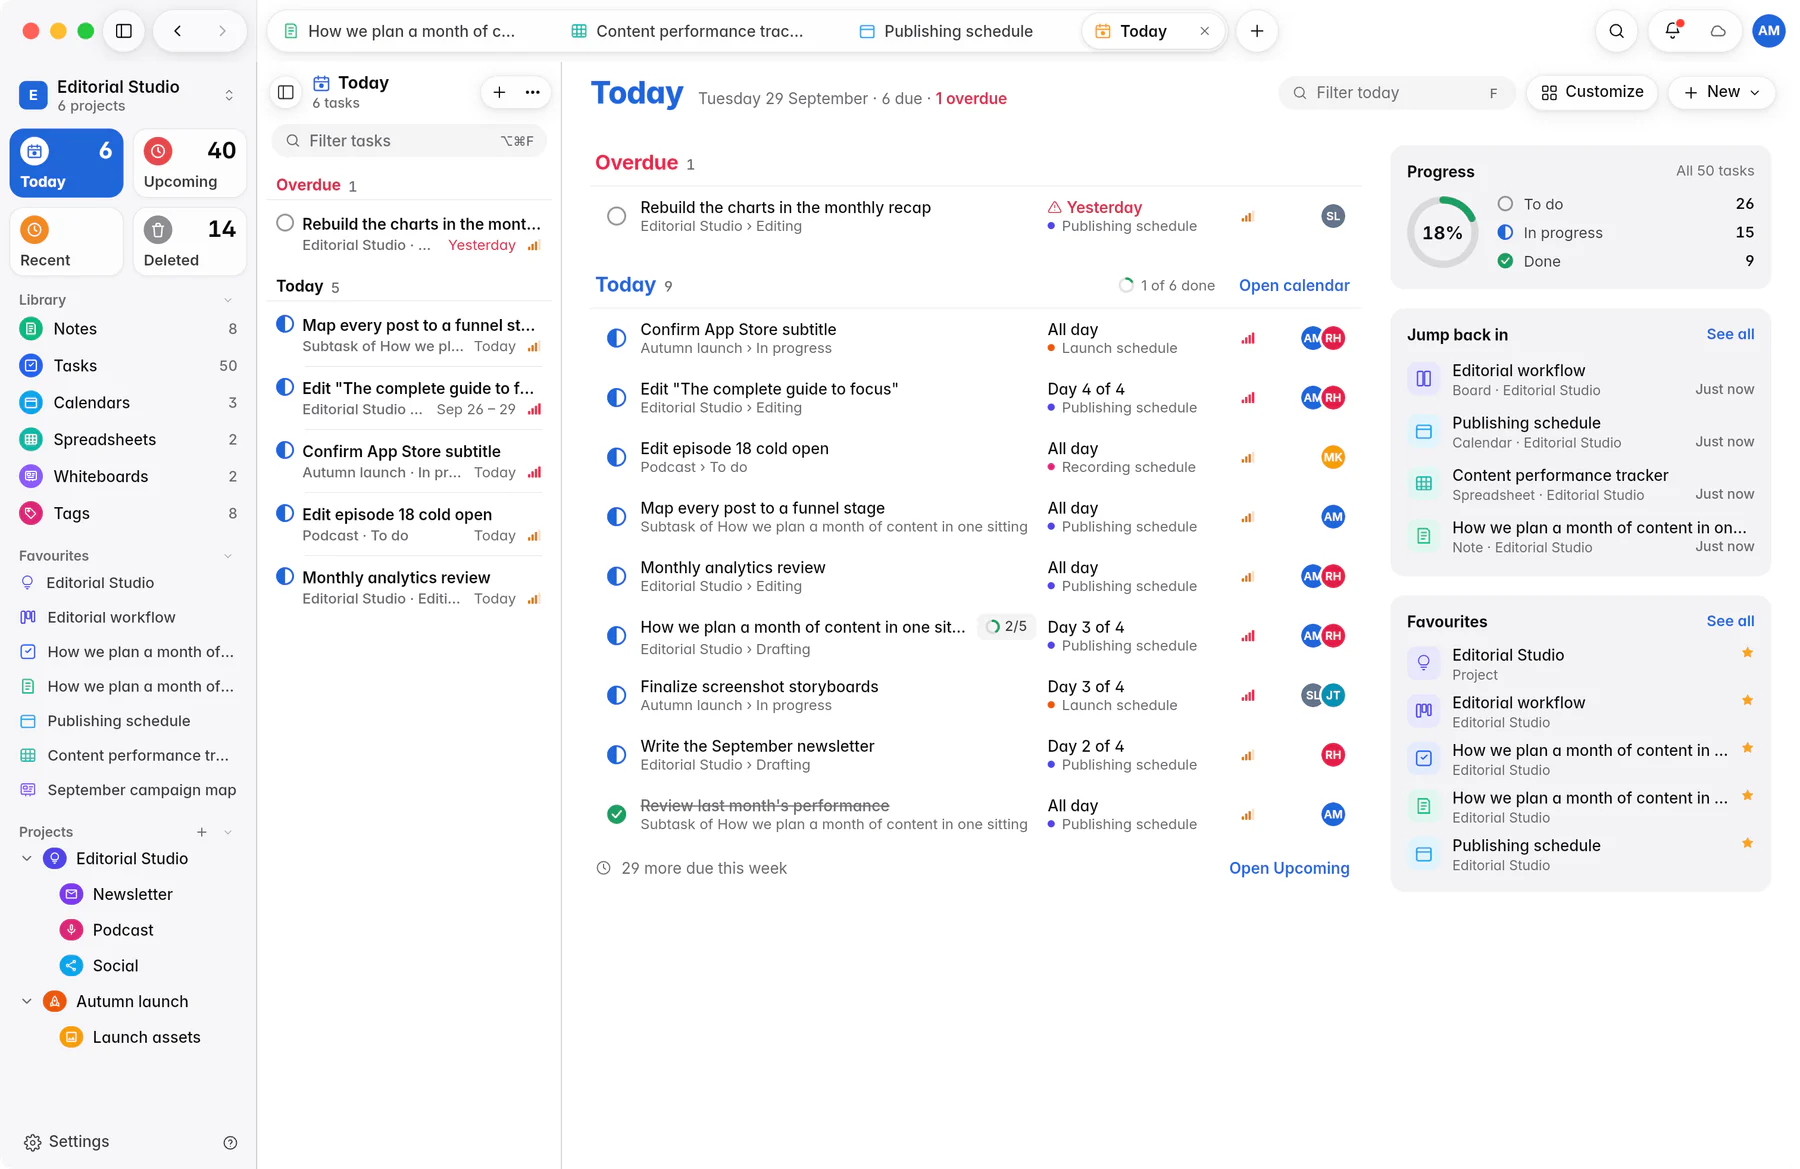Toggle status of Write the September newsletter
Viewport: 1800px width, 1169px height.
coord(617,755)
